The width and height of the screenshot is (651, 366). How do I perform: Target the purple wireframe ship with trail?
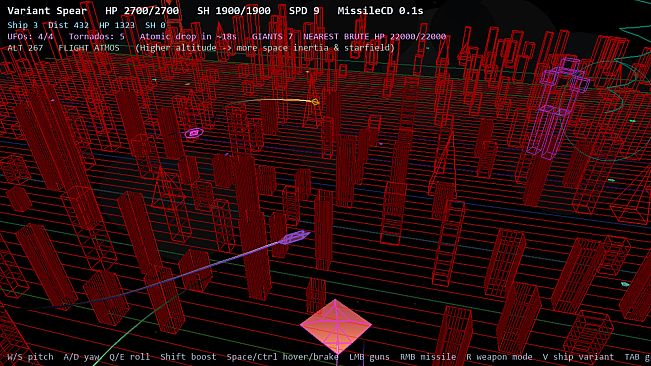pos(296,237)
